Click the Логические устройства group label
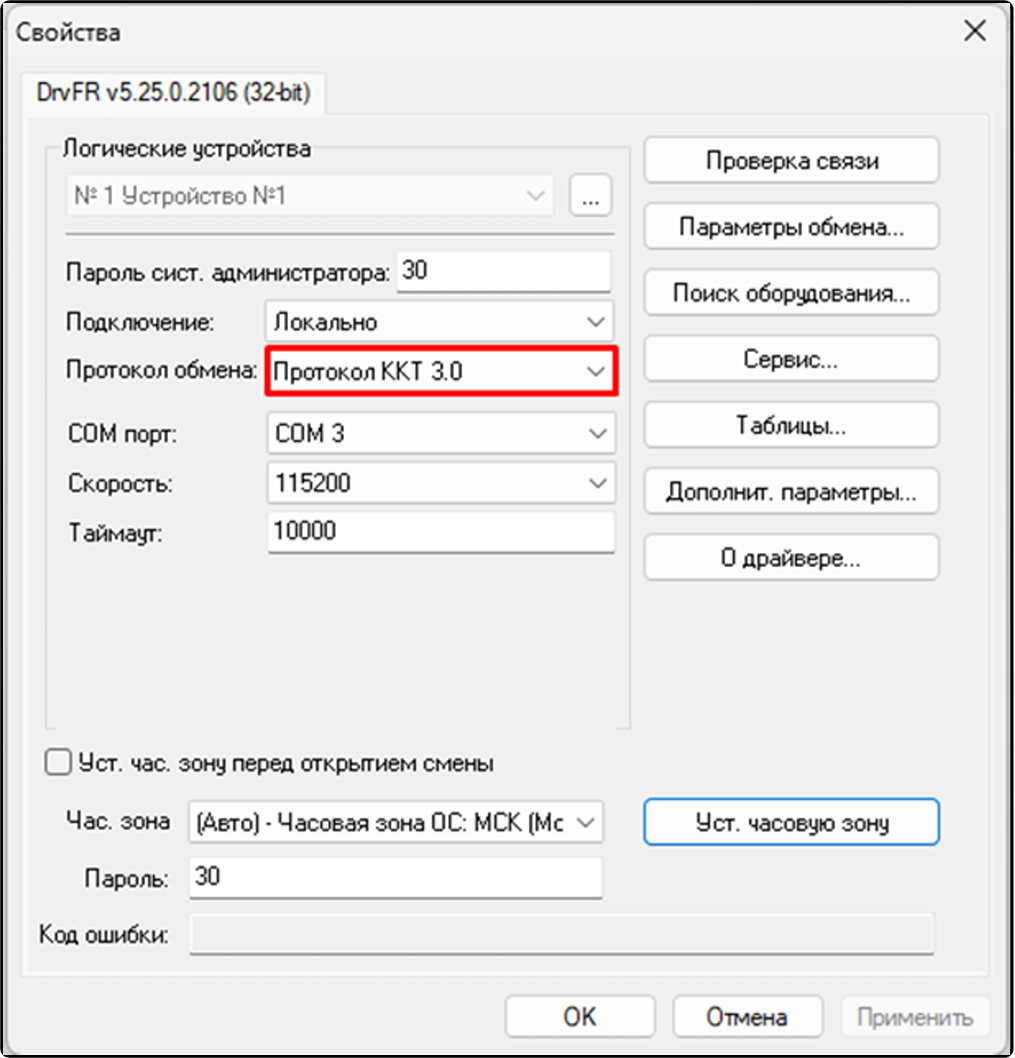The height and width of the screenshot is (1058, 1015). click(x=187, y=148)
